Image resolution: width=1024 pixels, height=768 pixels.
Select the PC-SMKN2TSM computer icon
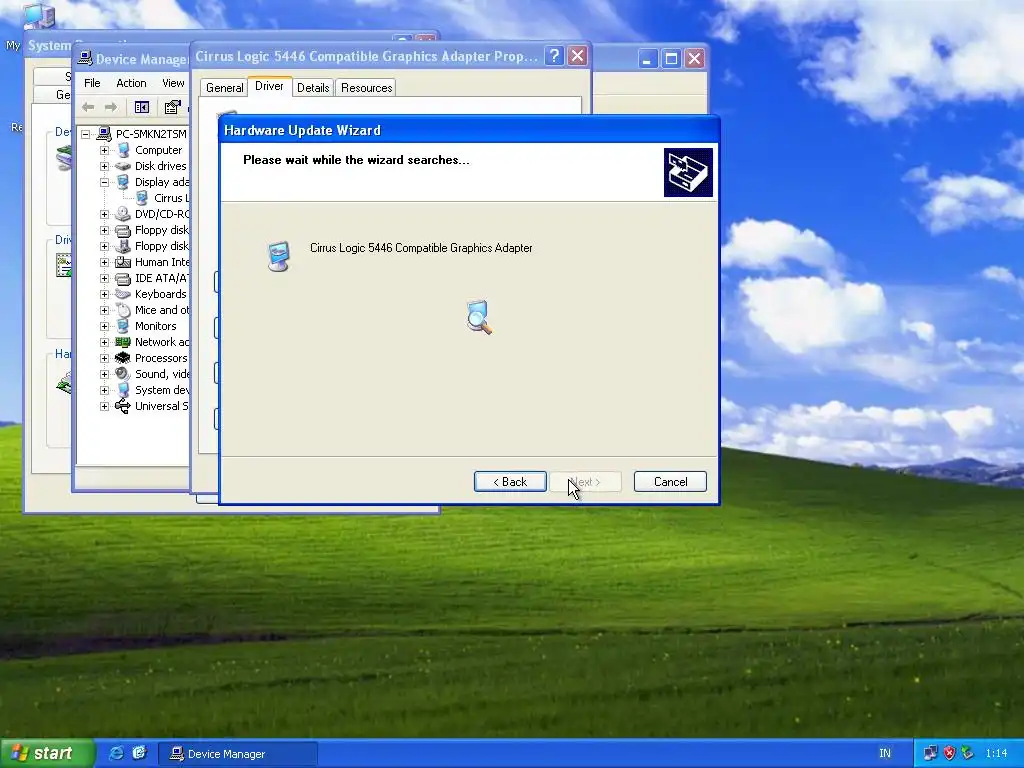pos(104,134)
